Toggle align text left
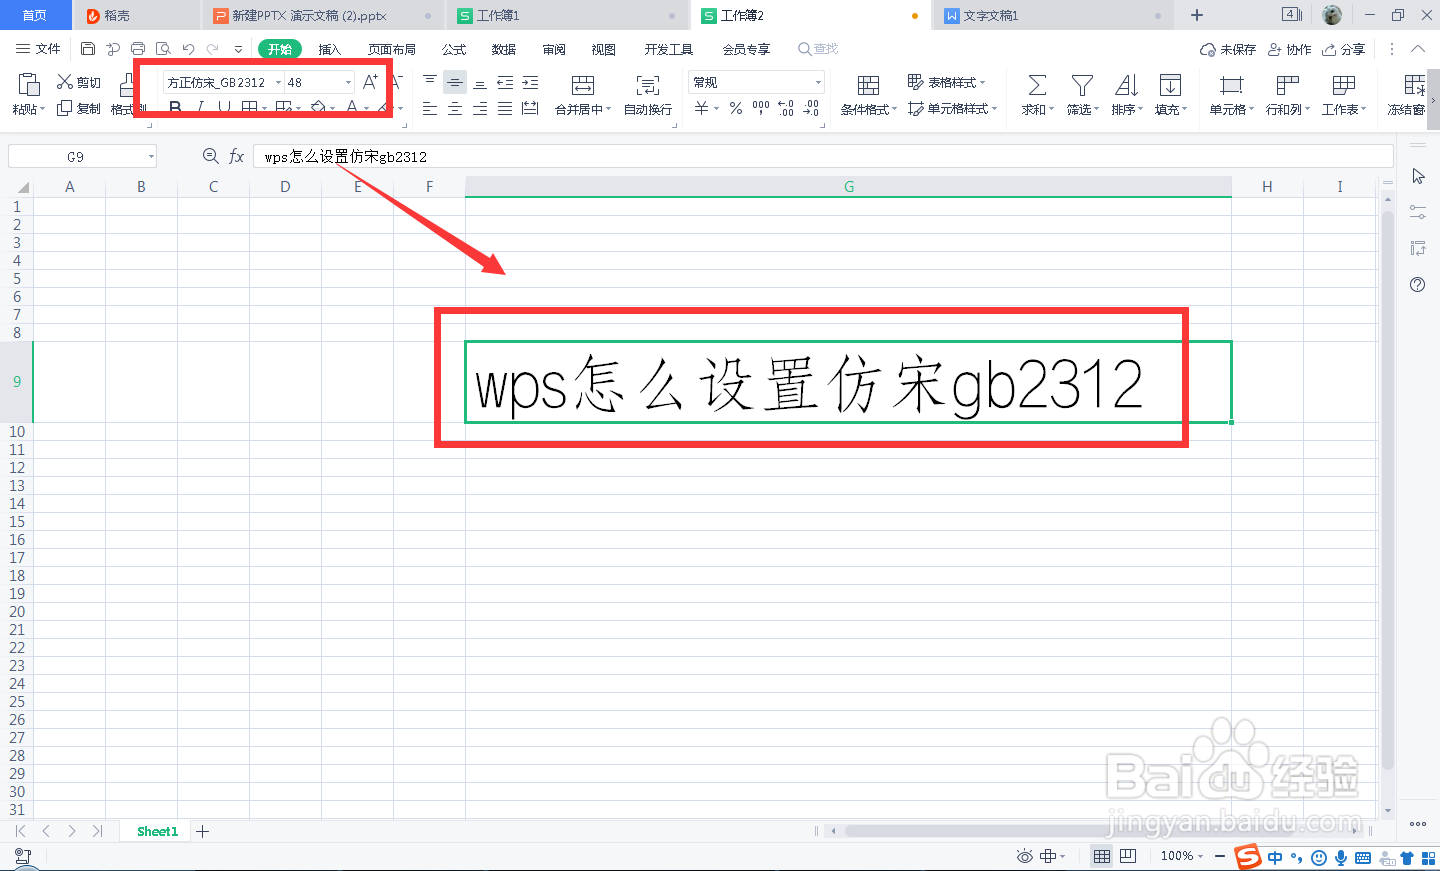 coord(430,108)
